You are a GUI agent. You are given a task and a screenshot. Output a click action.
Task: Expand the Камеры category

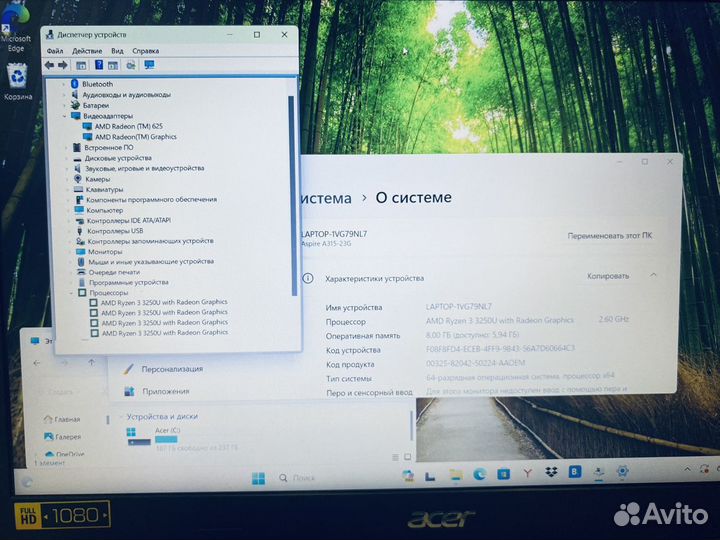point(67,179)
